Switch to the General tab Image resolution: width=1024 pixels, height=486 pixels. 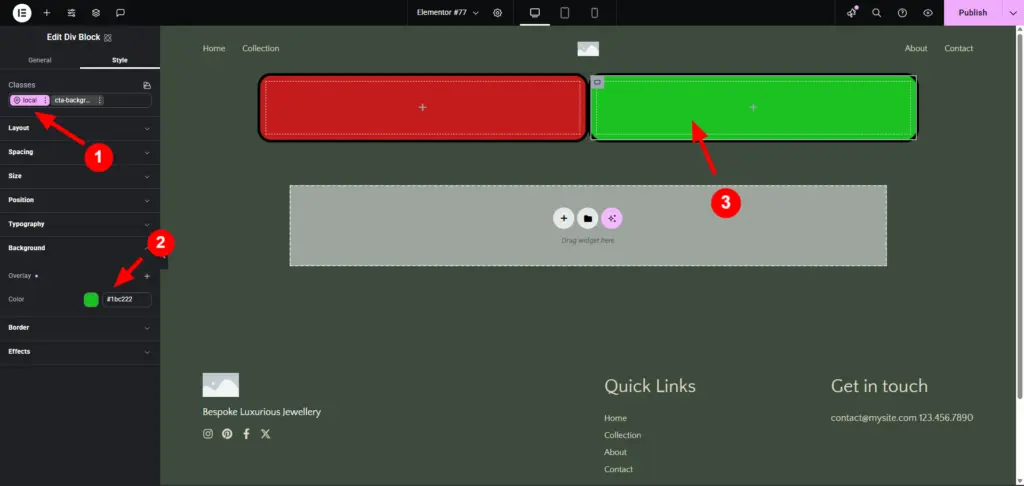(40, 60)
